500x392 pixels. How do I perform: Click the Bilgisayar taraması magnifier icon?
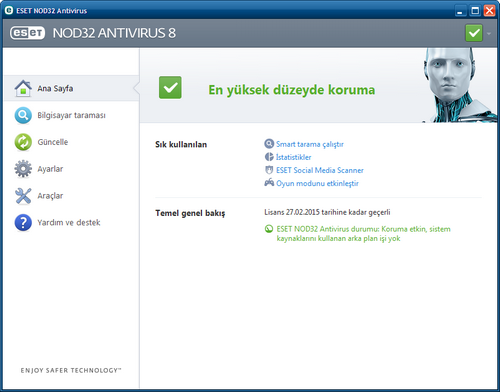coord(23,115)
